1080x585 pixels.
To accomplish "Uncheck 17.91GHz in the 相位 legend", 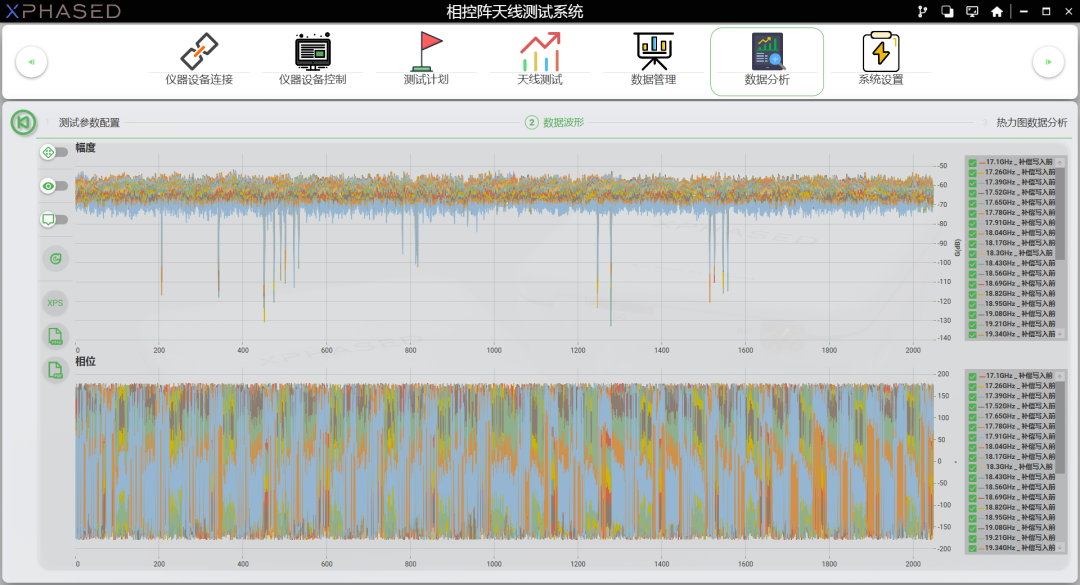I will click(x=973, y=438).
